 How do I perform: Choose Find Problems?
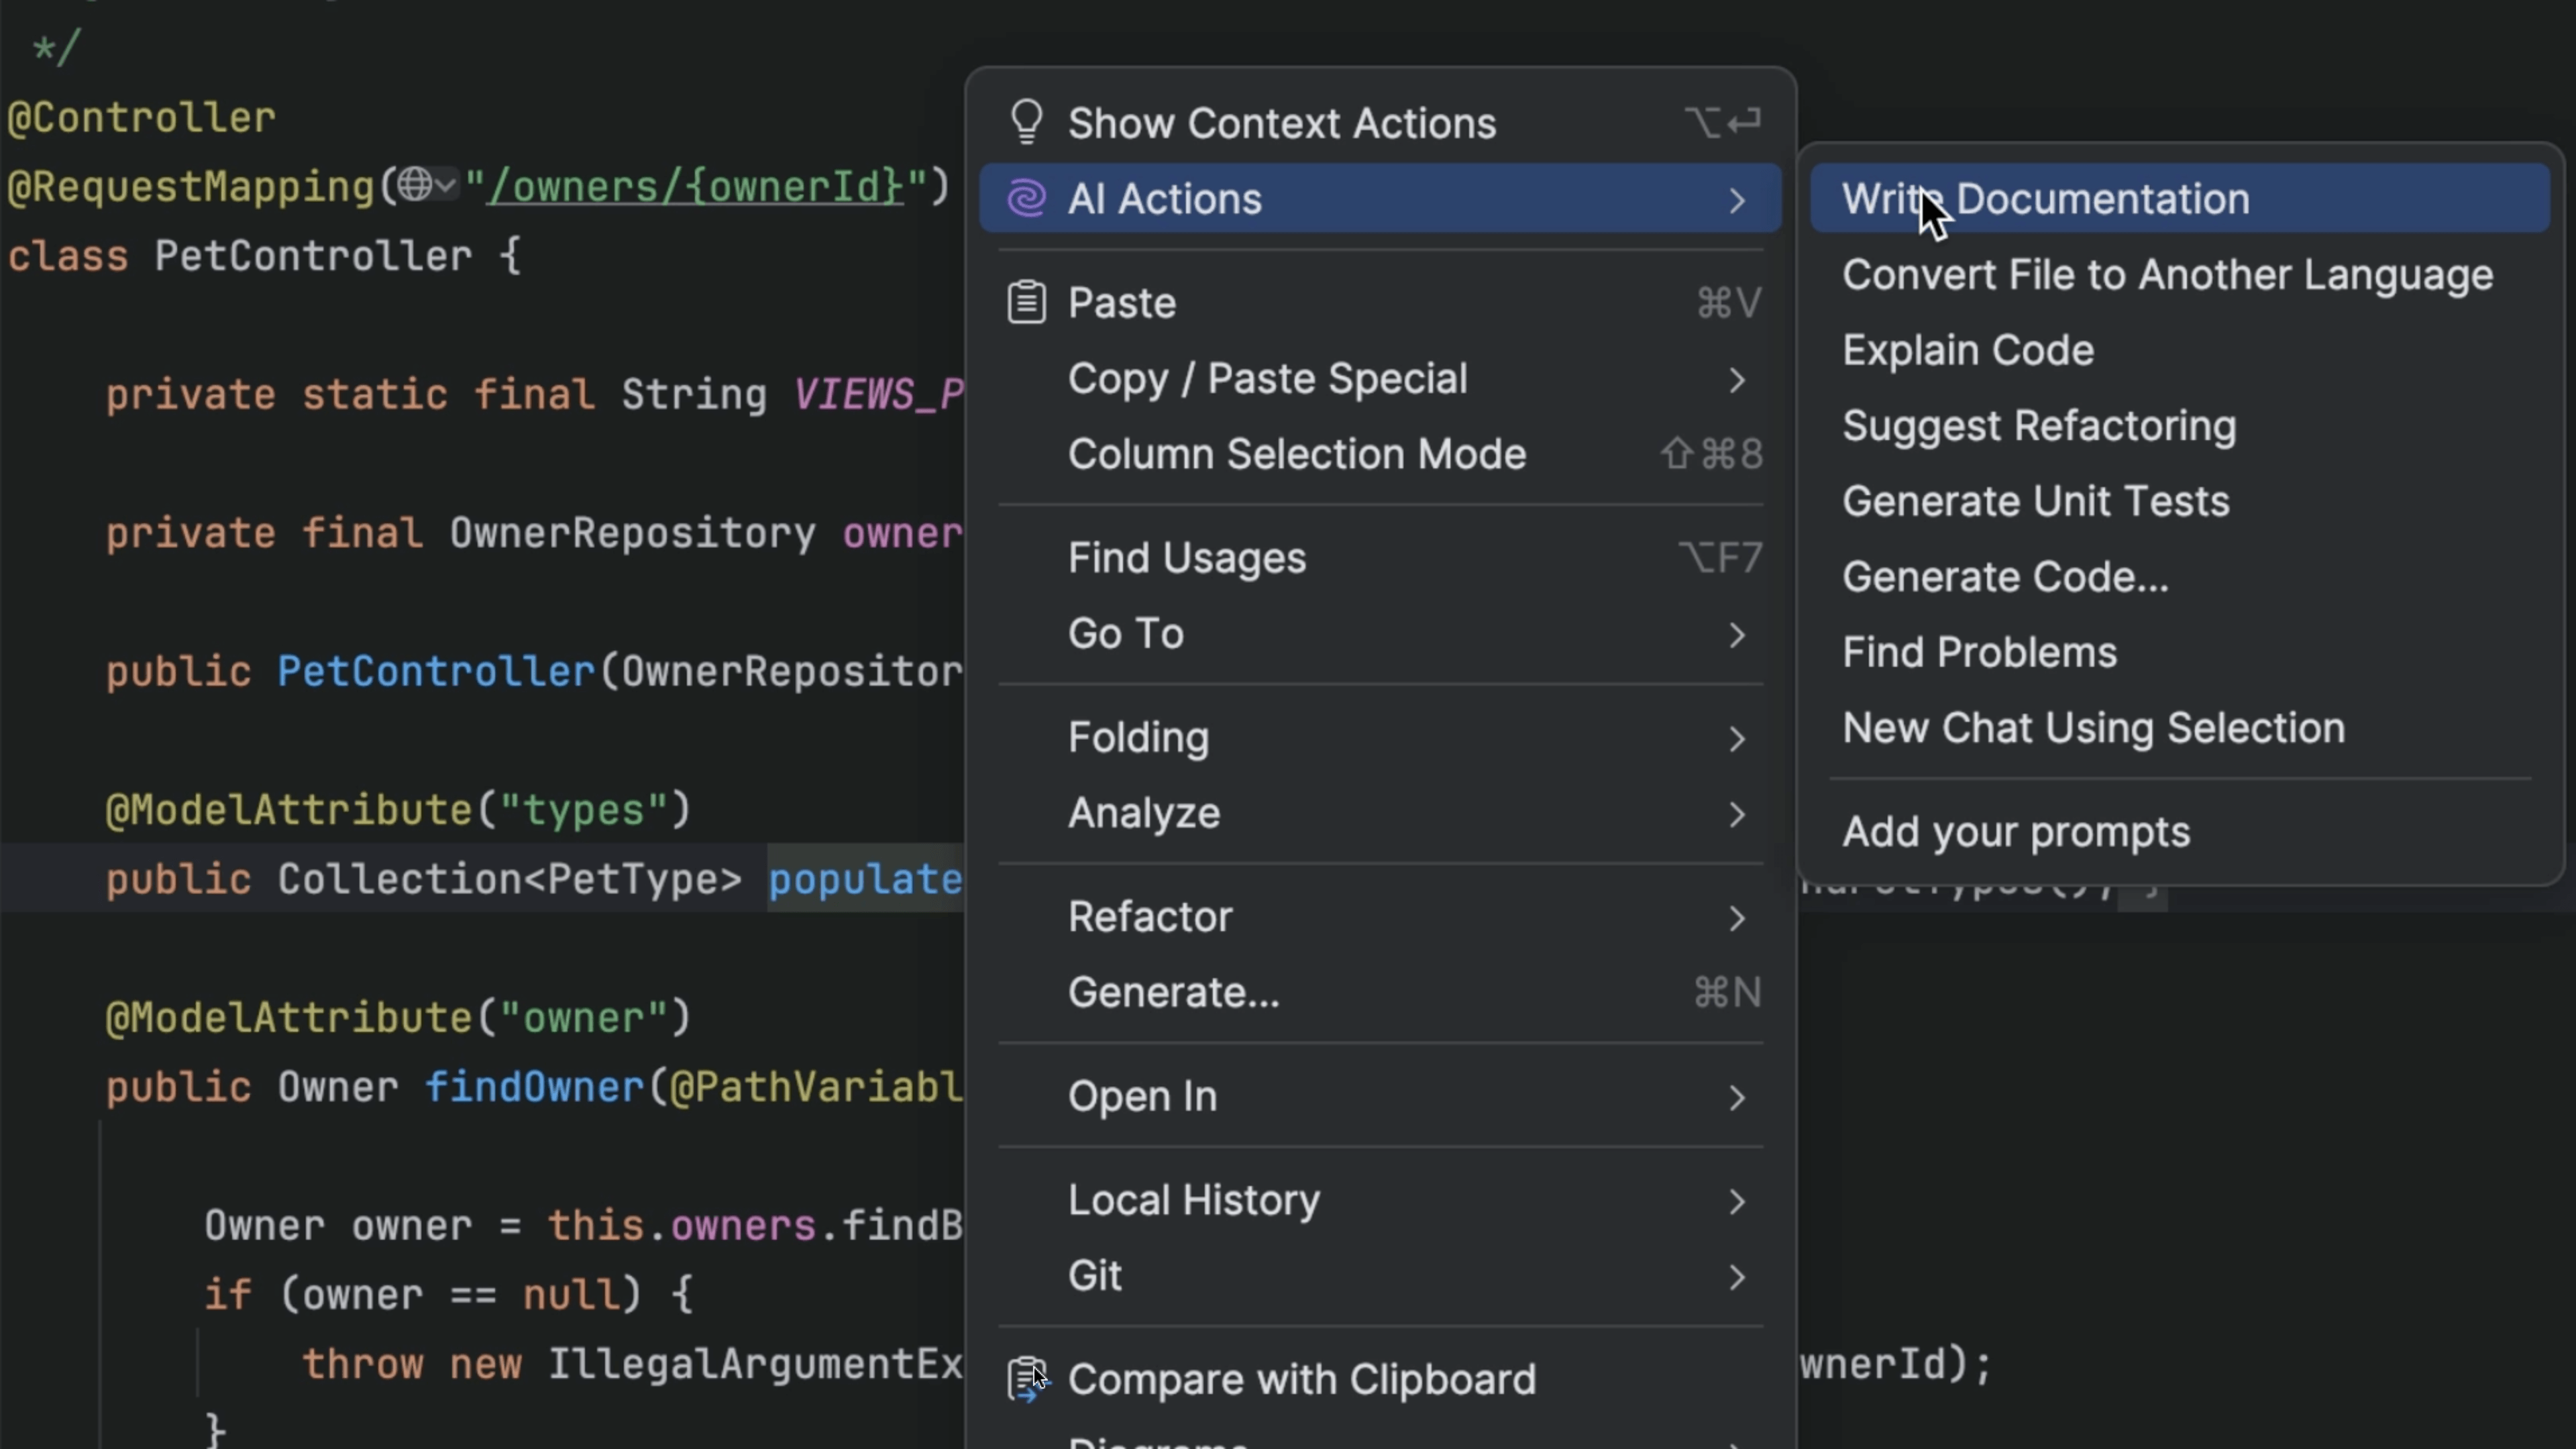pyautogui.click(x=1979, y=652)
